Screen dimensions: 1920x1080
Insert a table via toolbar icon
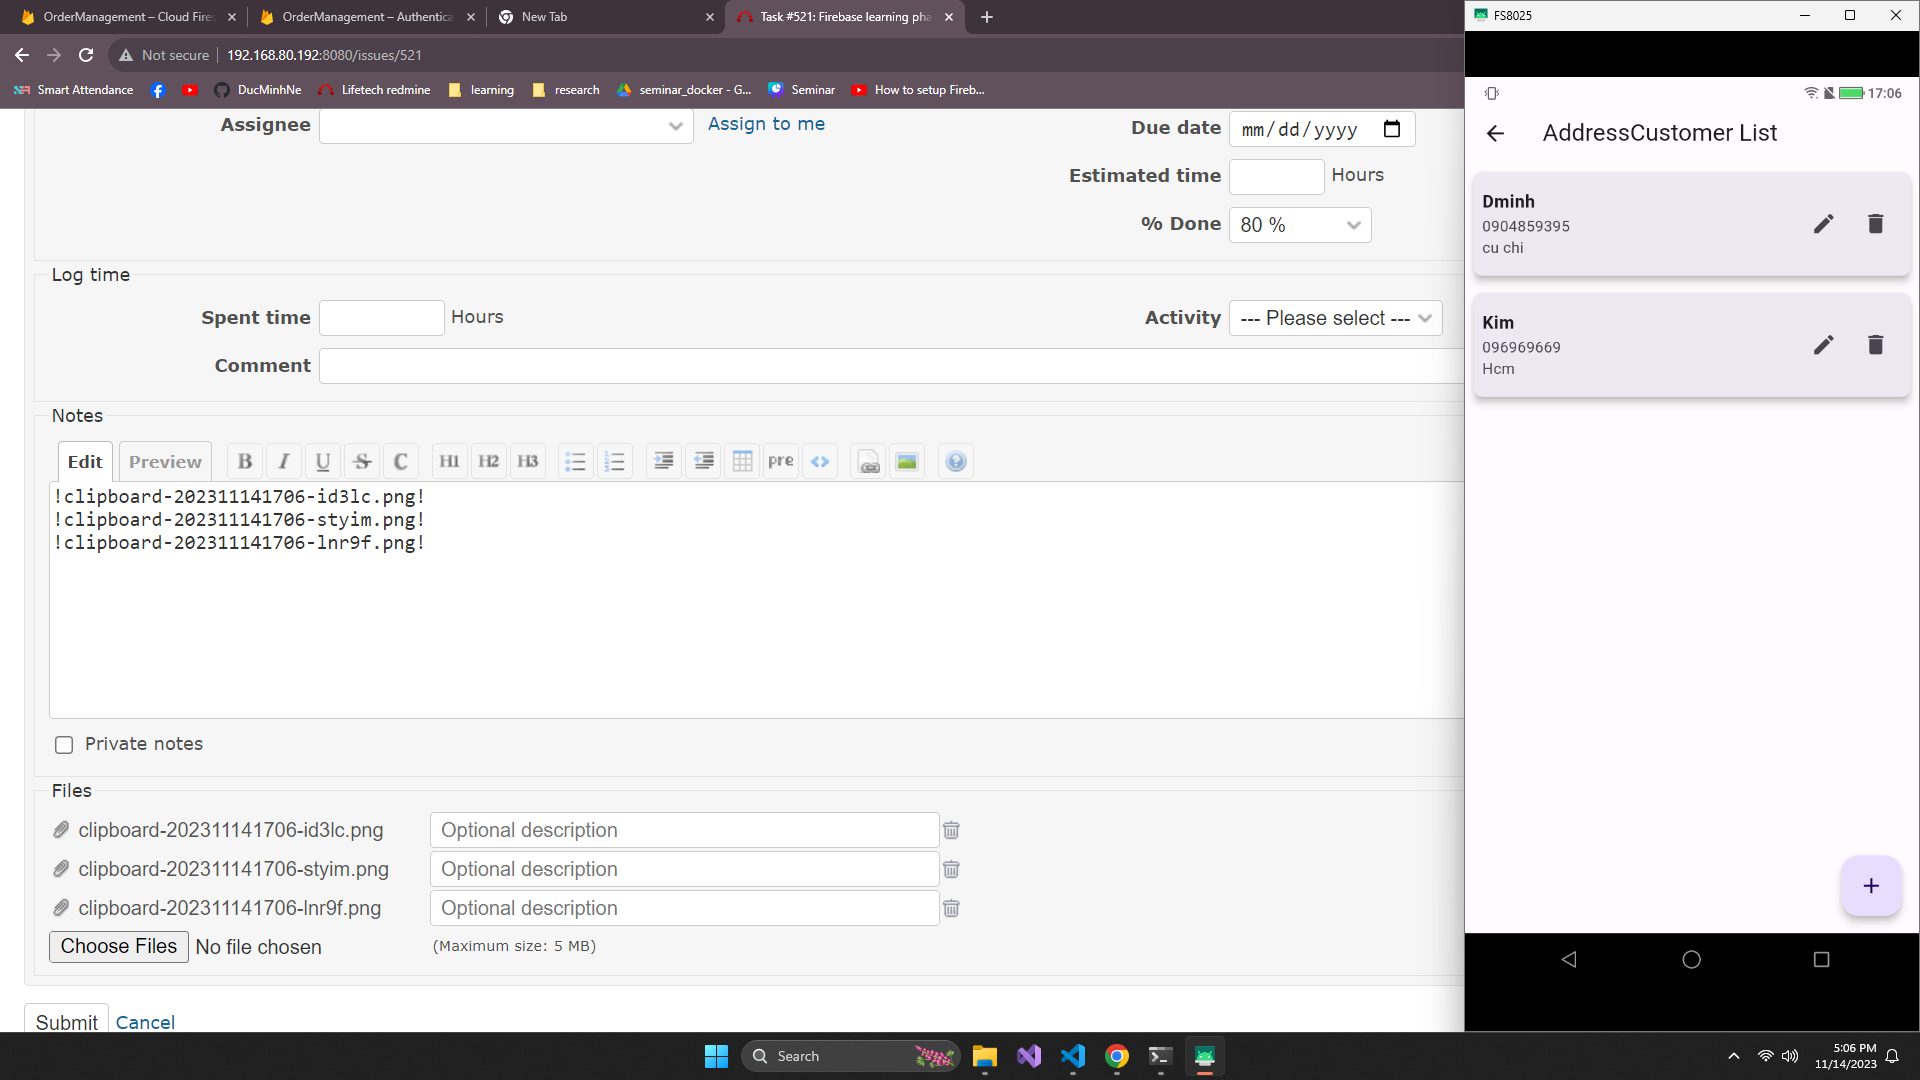[742, 461]
